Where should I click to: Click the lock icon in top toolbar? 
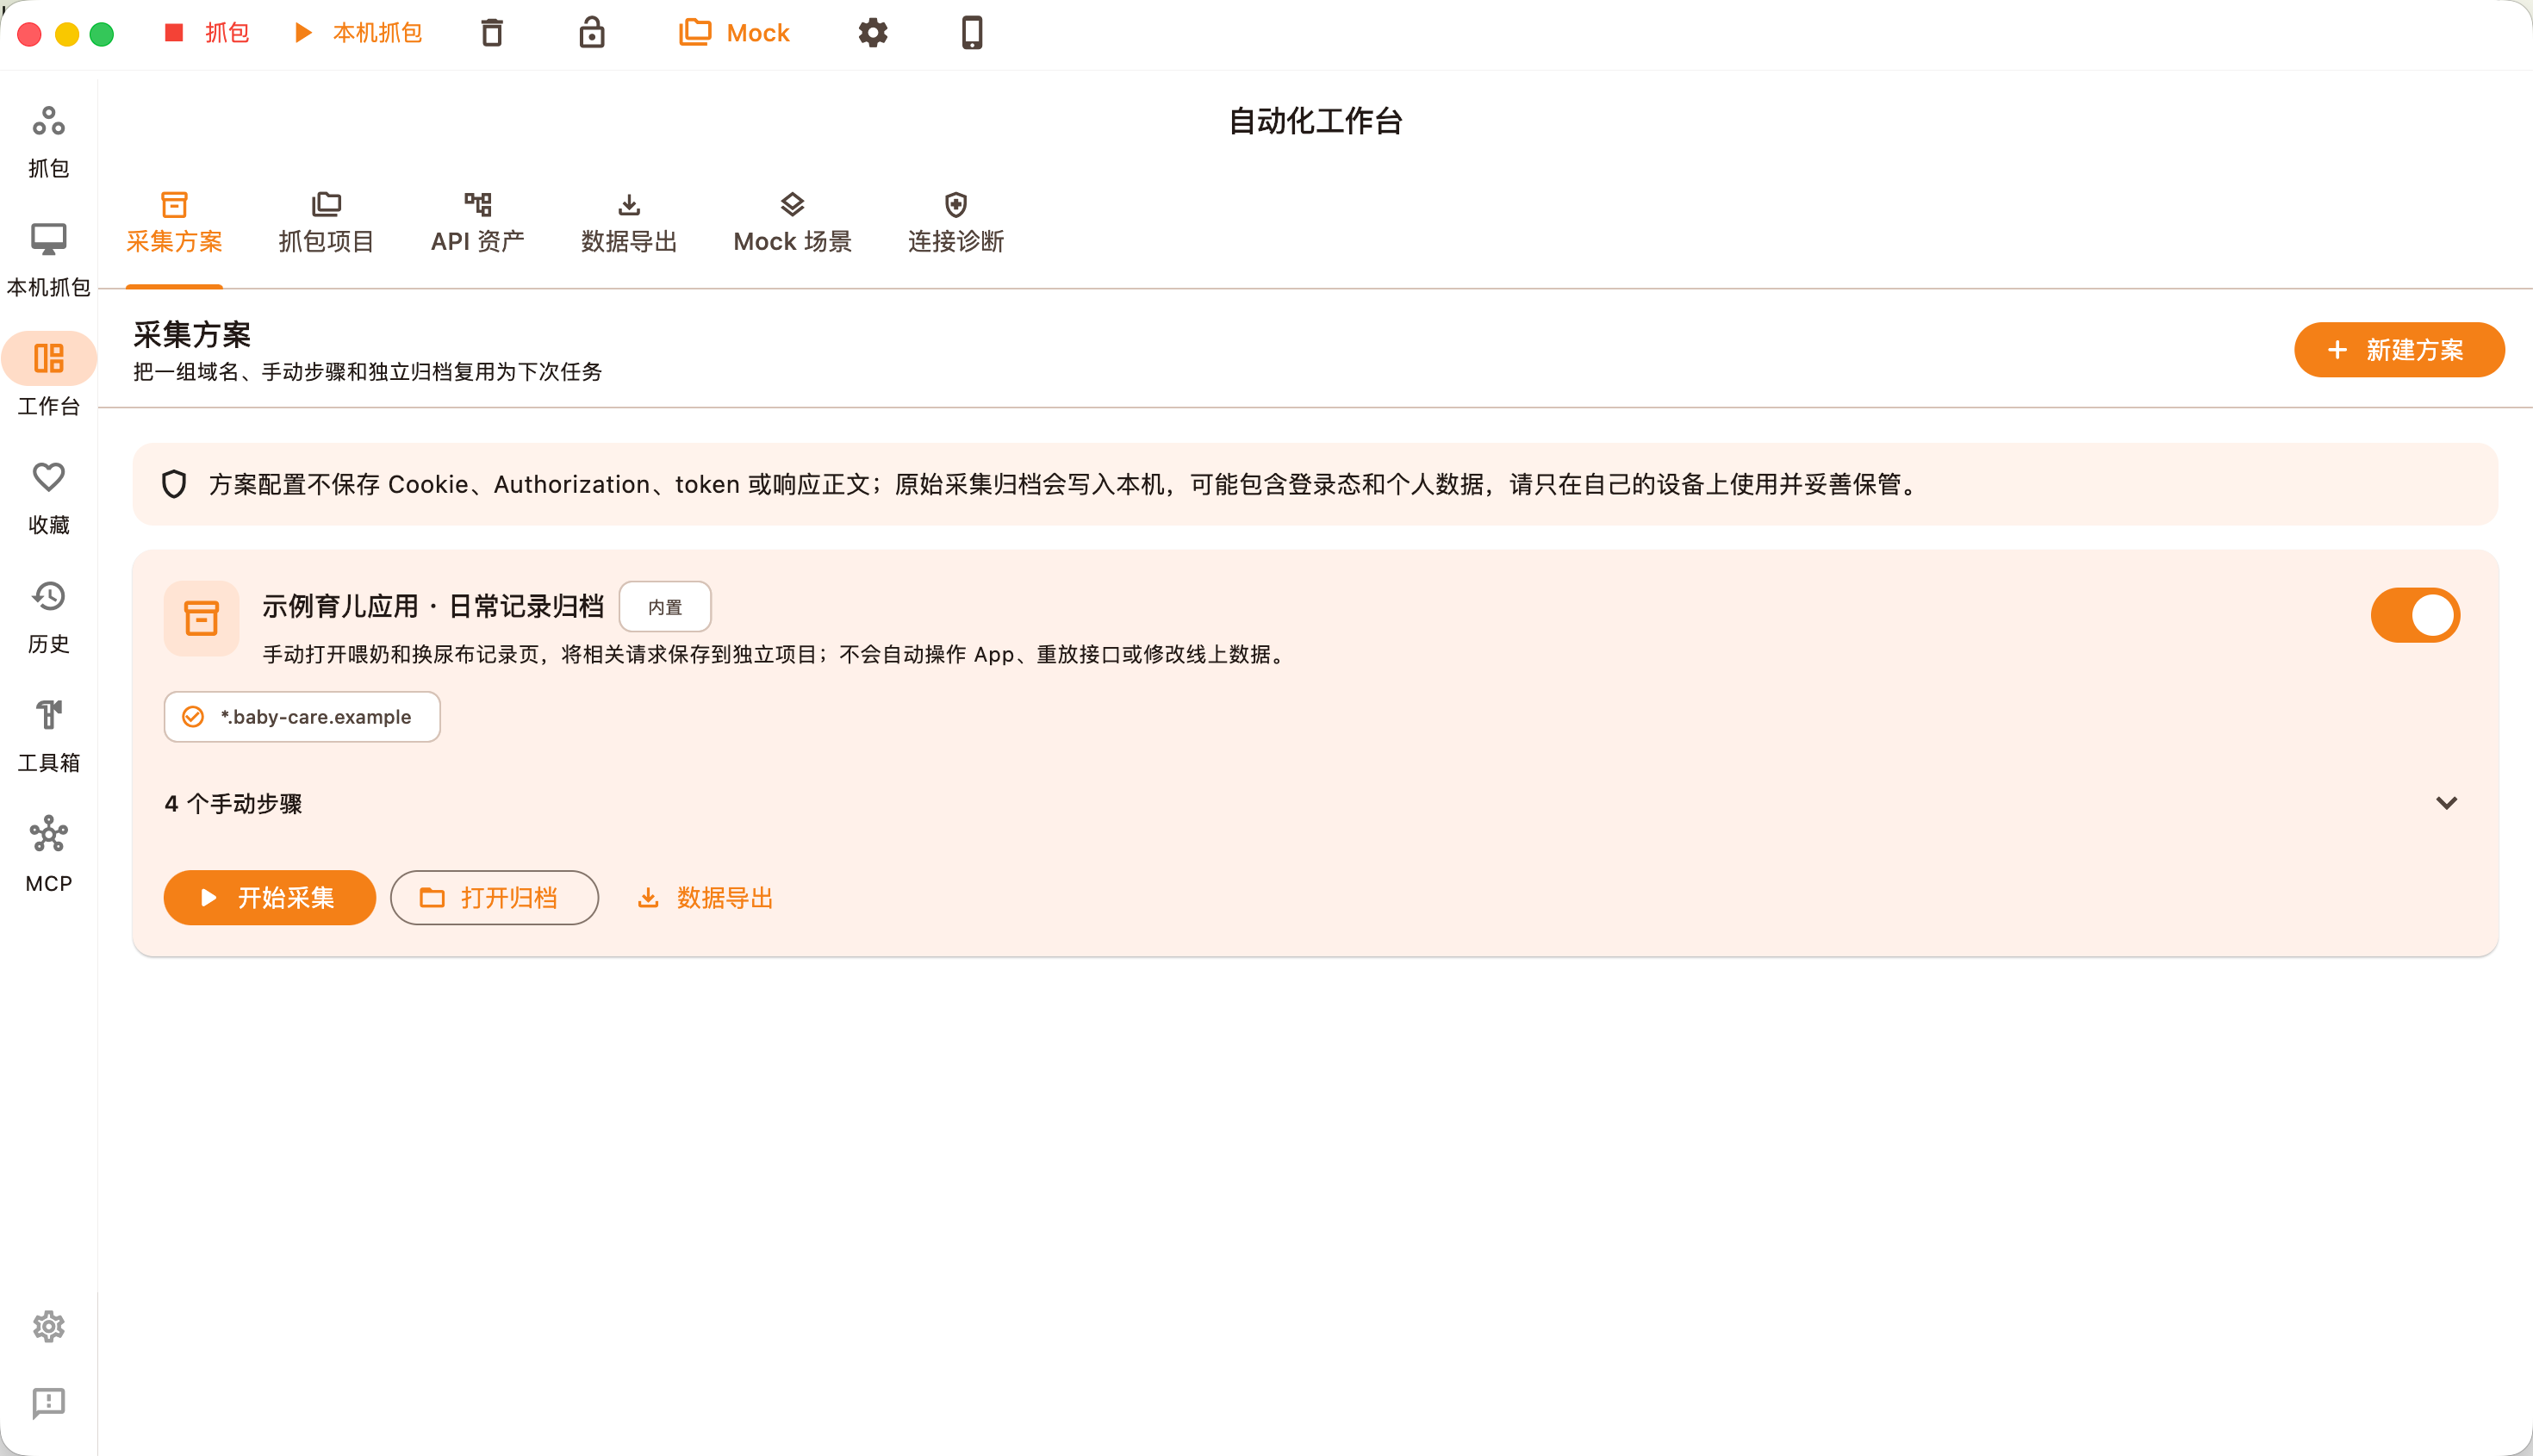tap(591, 33)
